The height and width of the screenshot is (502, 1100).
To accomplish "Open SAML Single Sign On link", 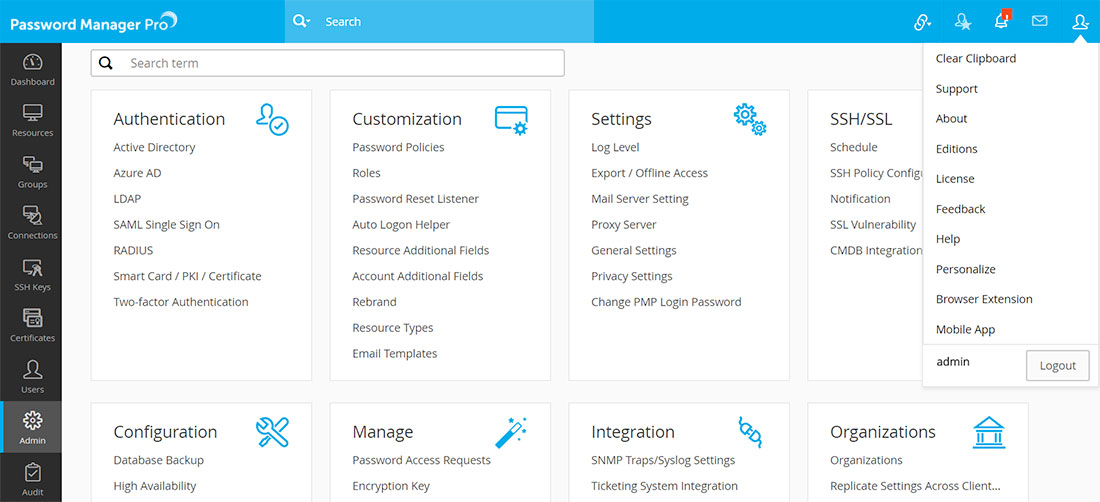I will [166, 225].
